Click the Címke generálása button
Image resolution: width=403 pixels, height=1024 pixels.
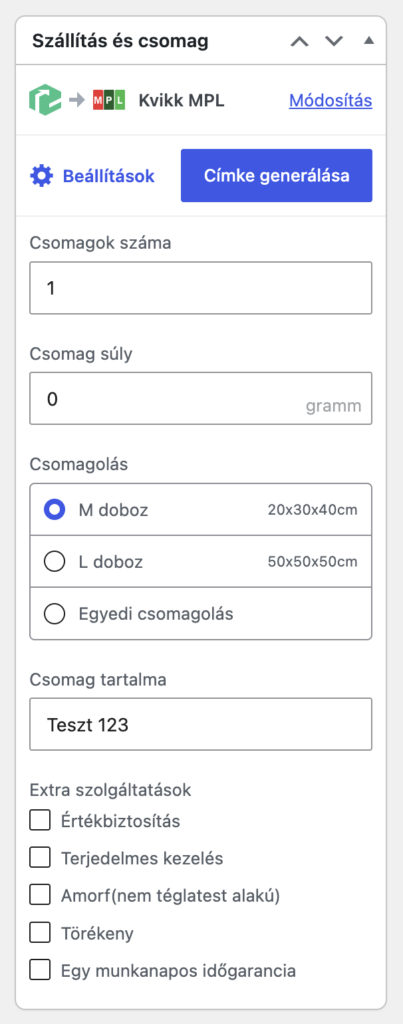pyautogui.click(x=276, y=176)
